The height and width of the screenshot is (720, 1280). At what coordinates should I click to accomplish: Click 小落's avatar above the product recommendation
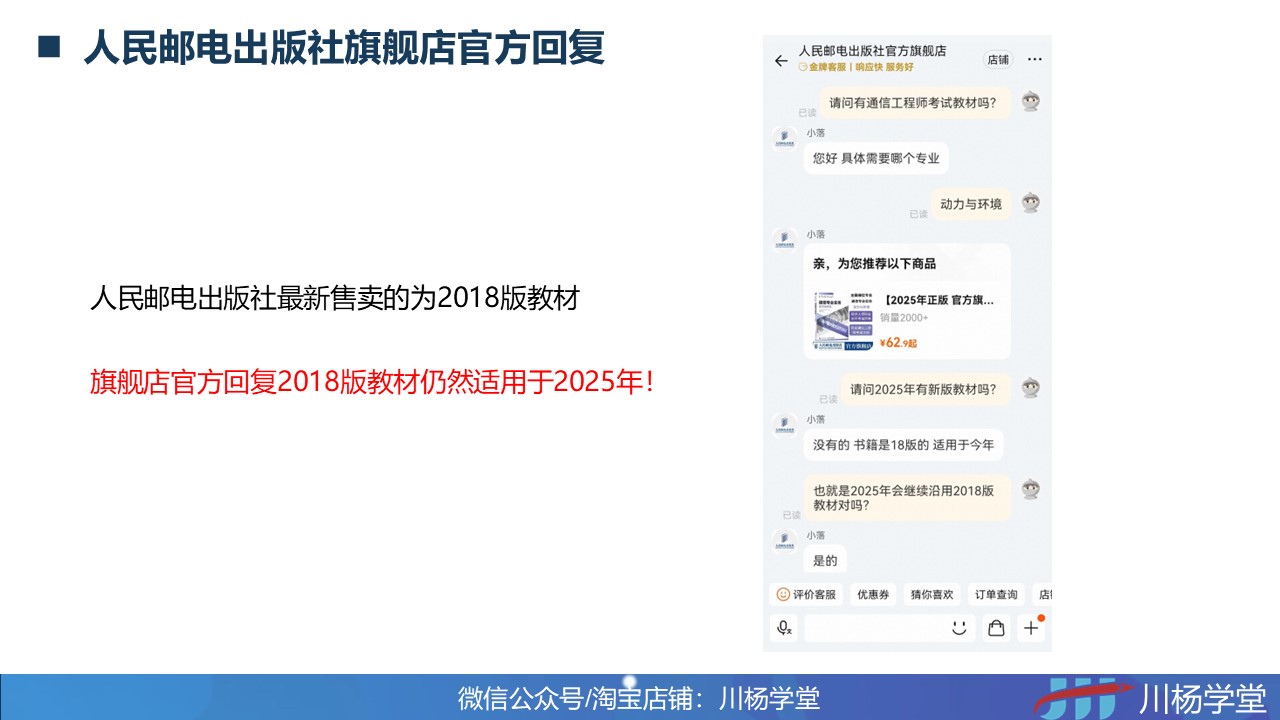785,240
